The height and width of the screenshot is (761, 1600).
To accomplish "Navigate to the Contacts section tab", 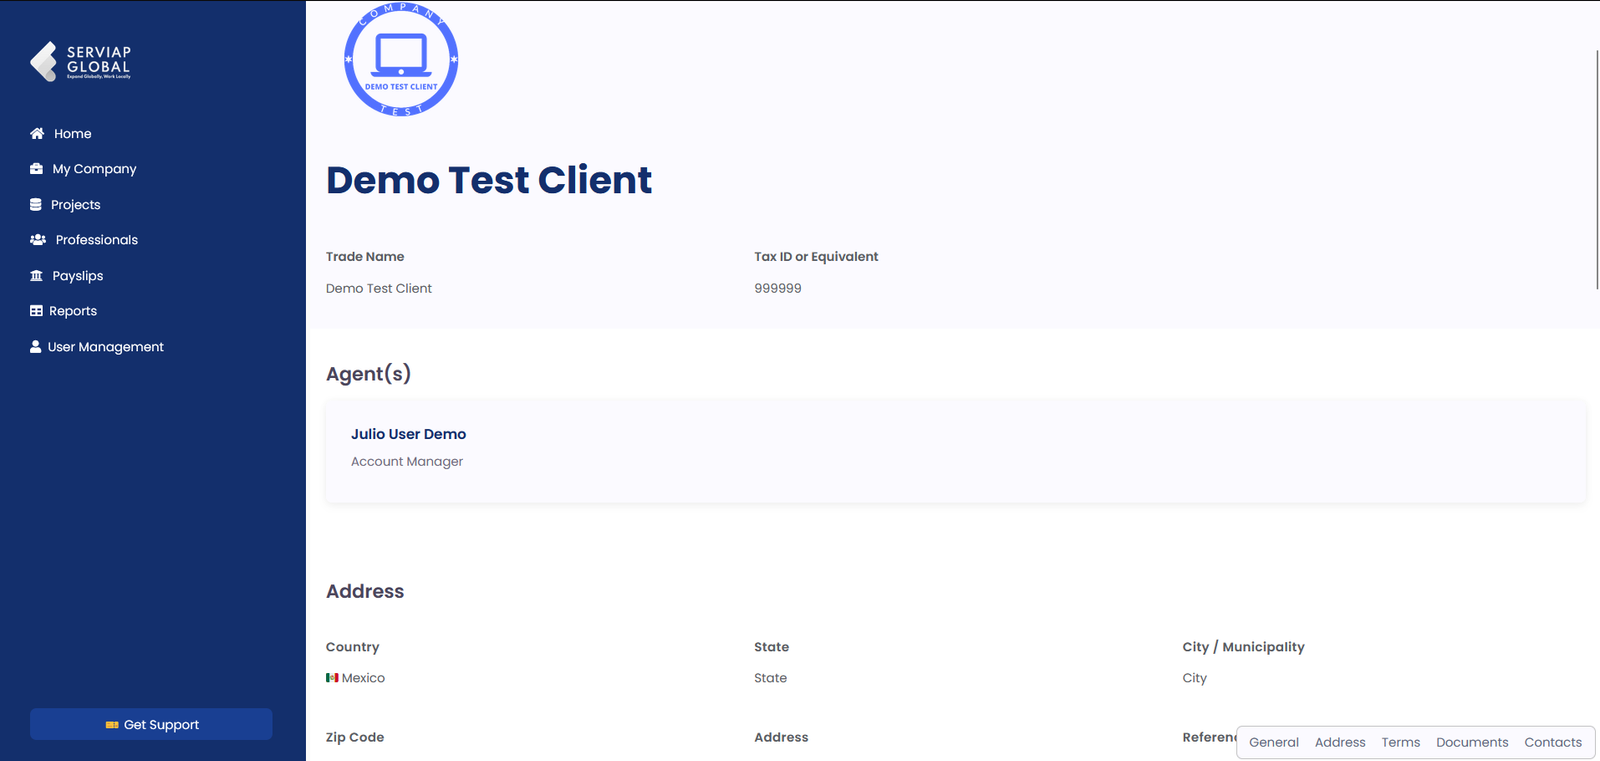I will [1552, 742].
